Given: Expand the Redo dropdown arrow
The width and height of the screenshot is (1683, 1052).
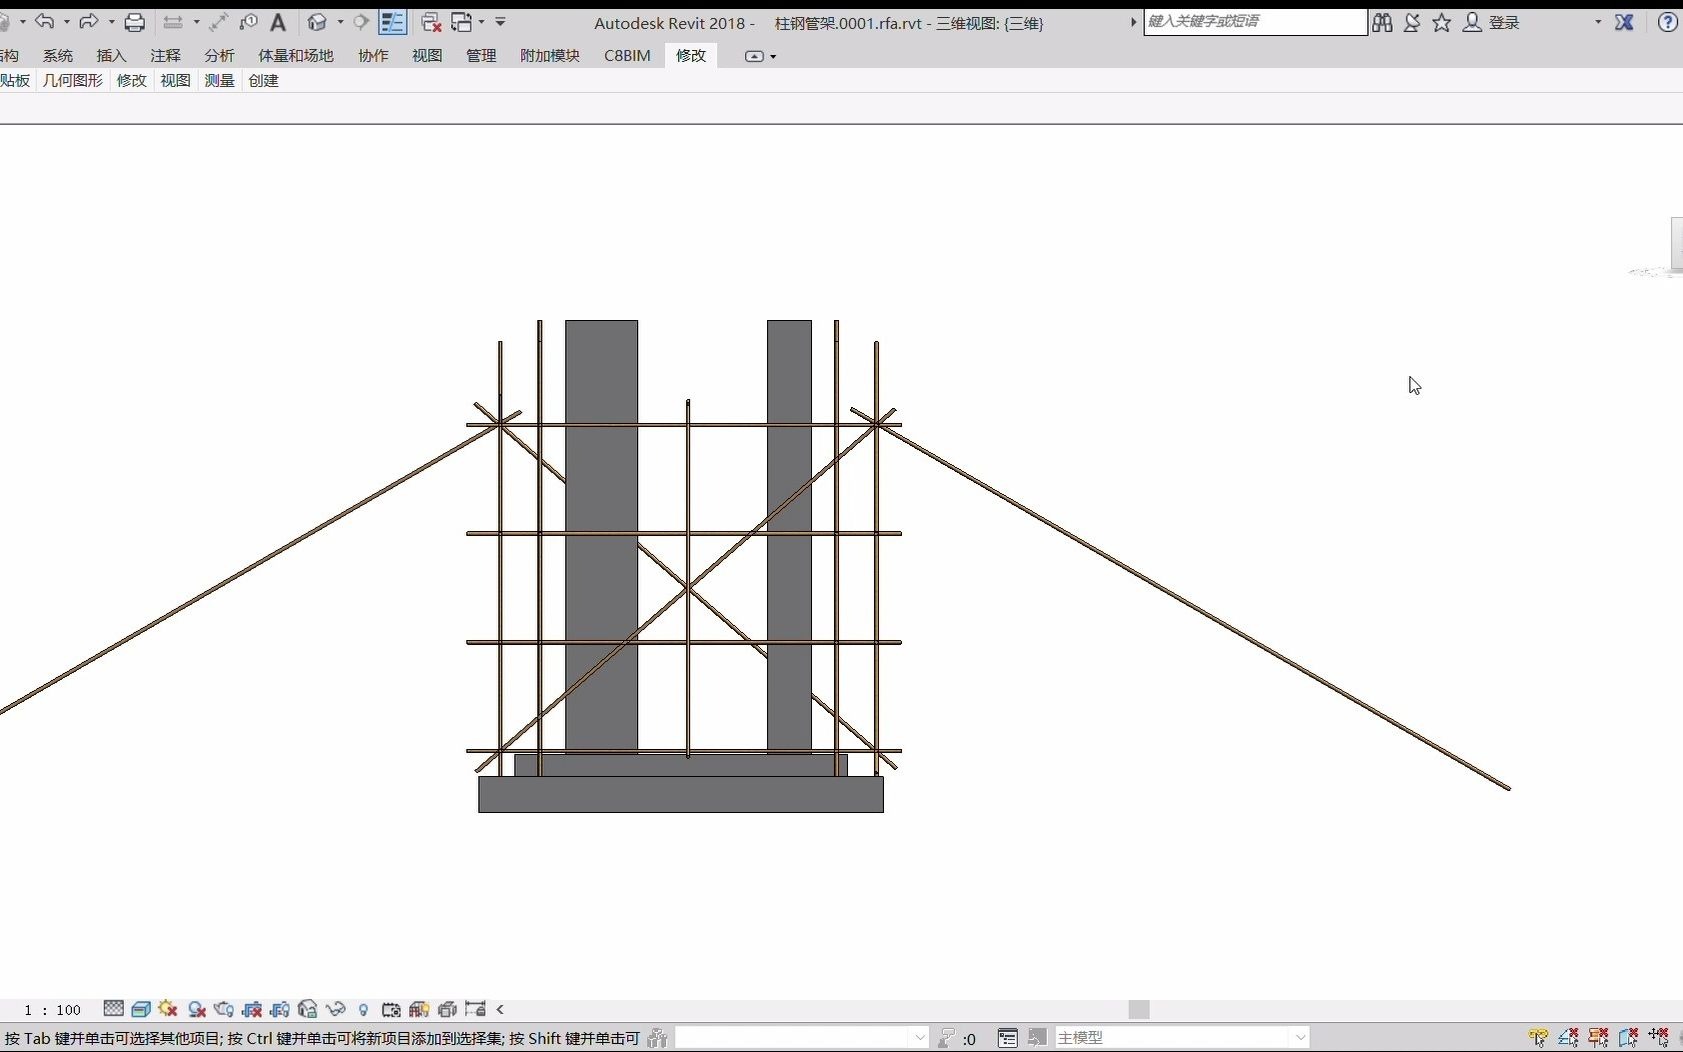Looking at the screenshot, I should point(110,22).
